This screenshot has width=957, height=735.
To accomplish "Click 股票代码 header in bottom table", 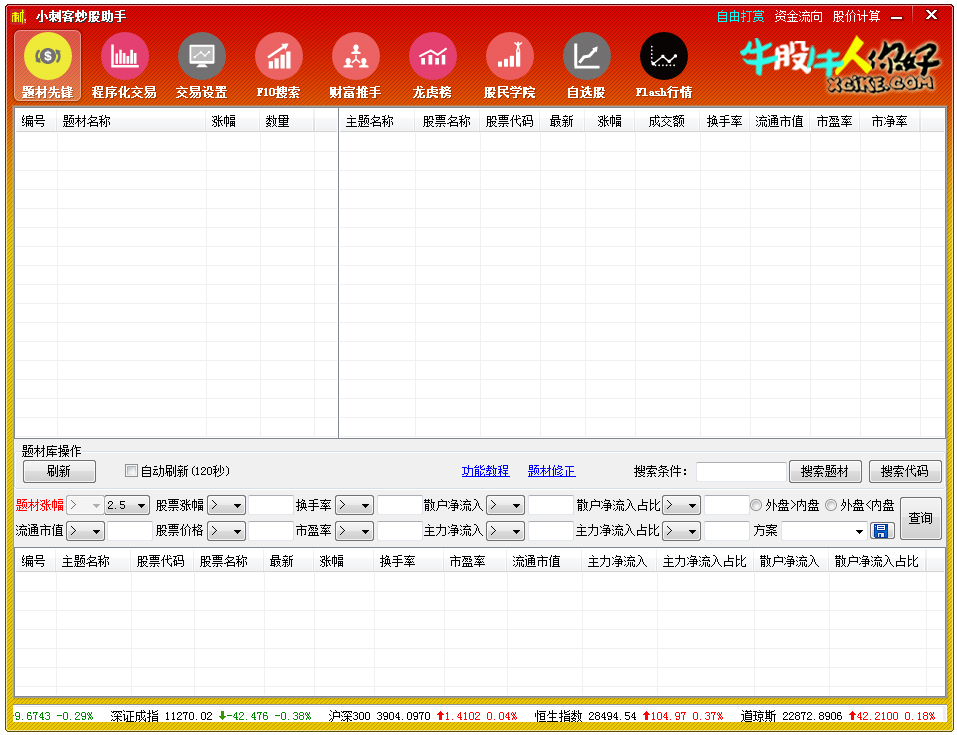I will tap(161, 562).
